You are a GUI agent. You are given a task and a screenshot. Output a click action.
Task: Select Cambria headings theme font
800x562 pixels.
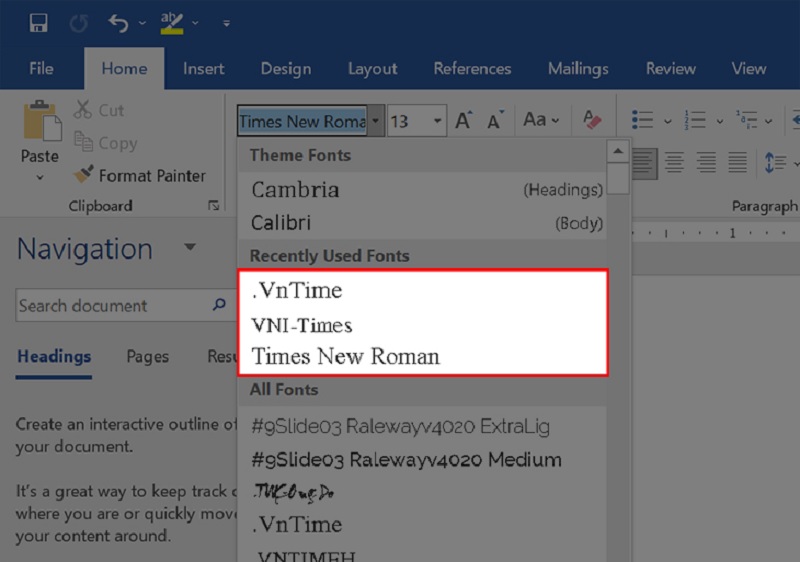click(422, 190)
